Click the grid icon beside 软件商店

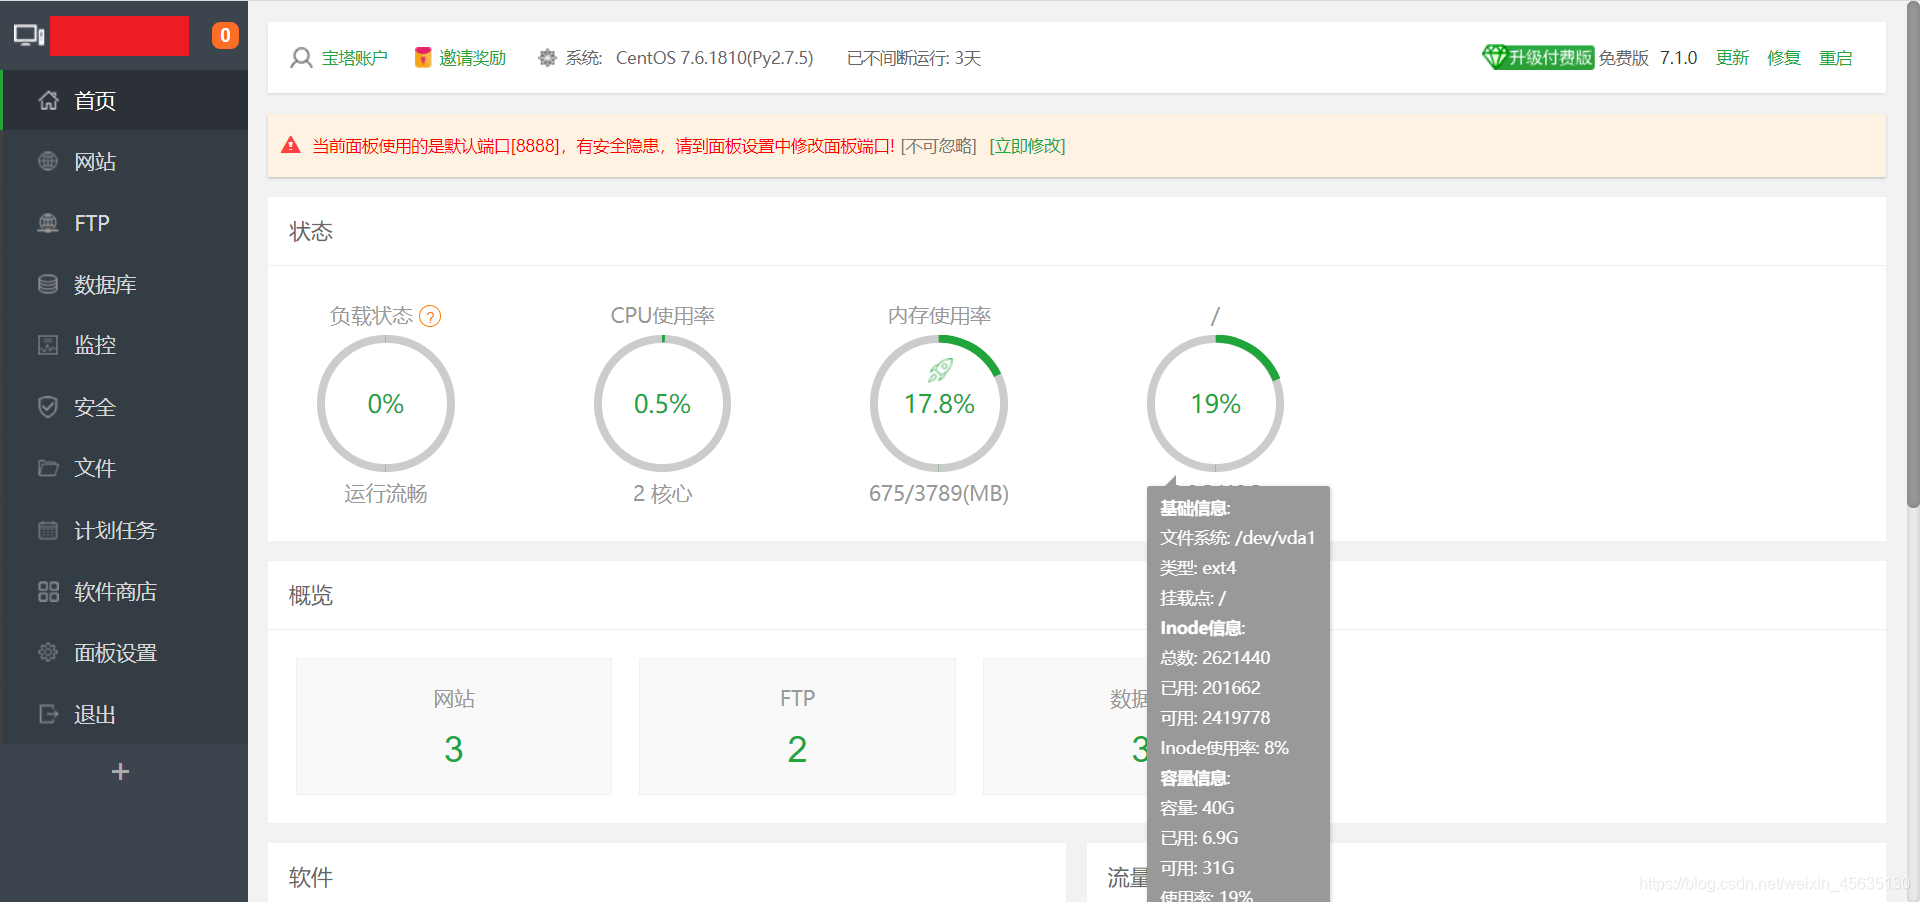[x=48, y=591]
